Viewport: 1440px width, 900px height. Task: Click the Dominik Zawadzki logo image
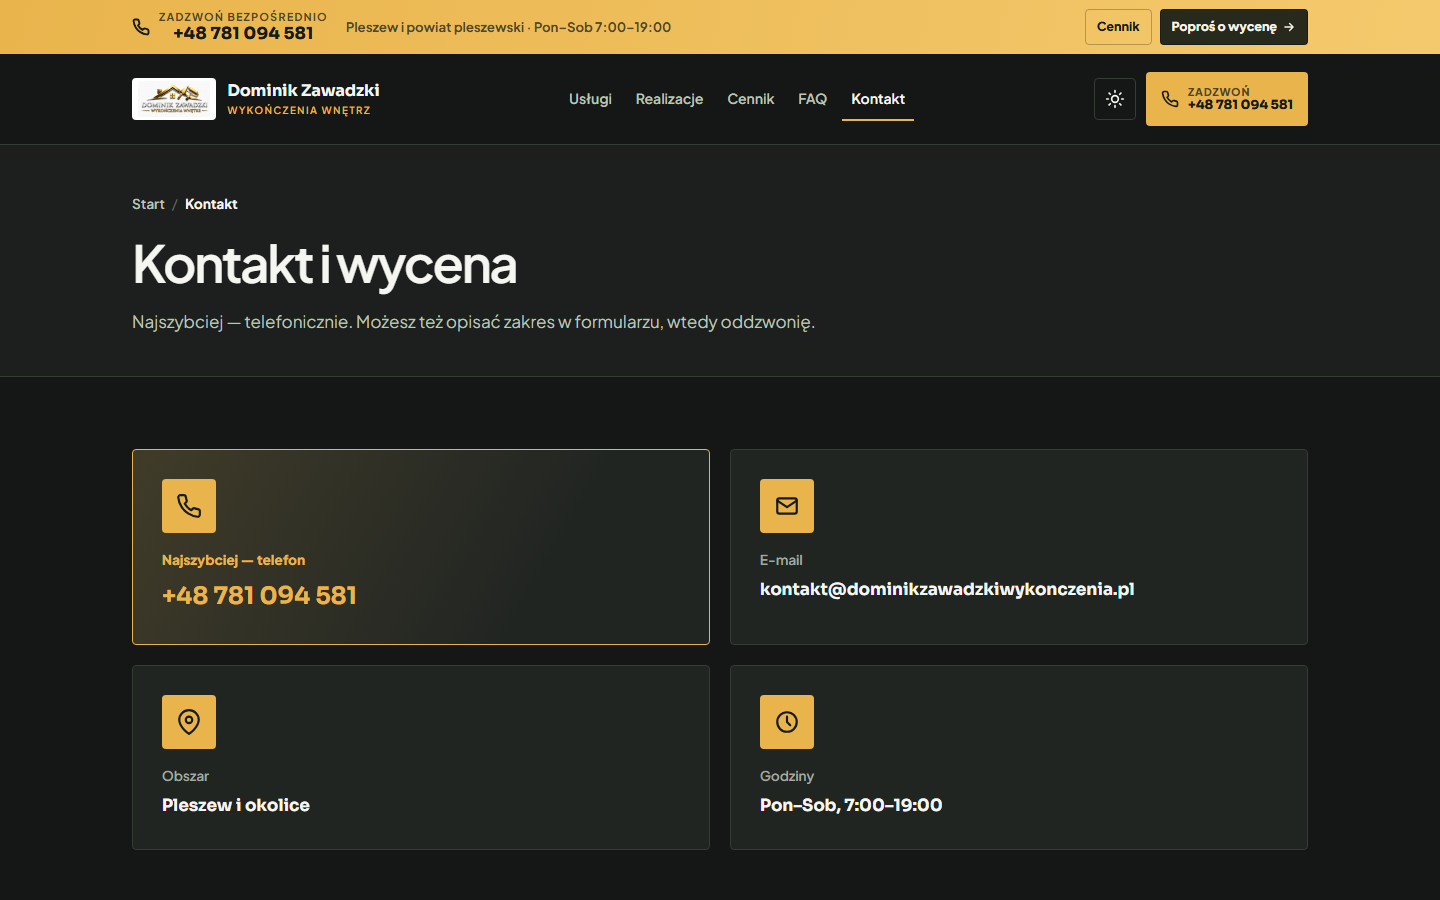pos(174,99)
